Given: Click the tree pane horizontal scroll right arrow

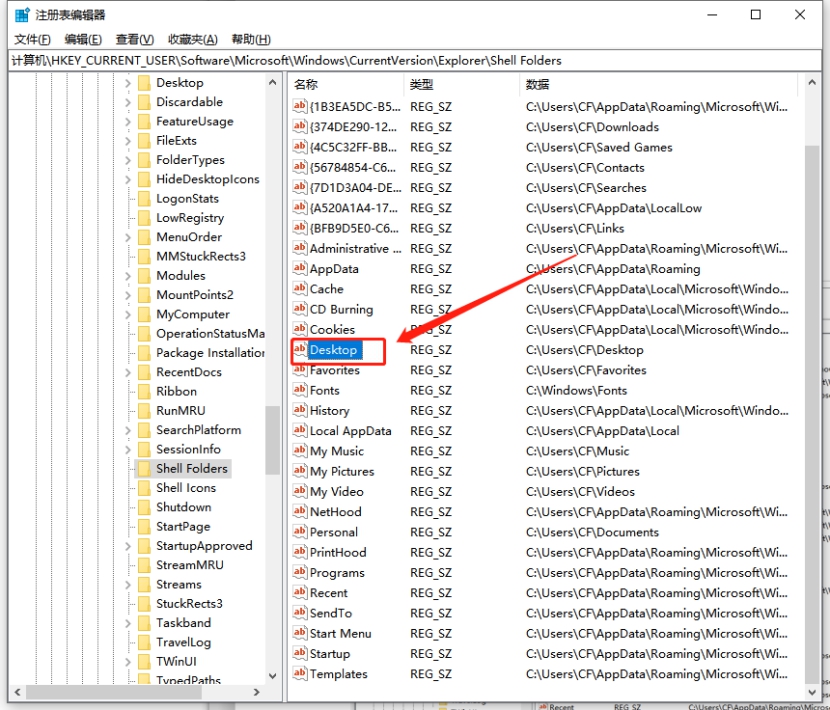Looking at the screenshot, I should 257,692.
